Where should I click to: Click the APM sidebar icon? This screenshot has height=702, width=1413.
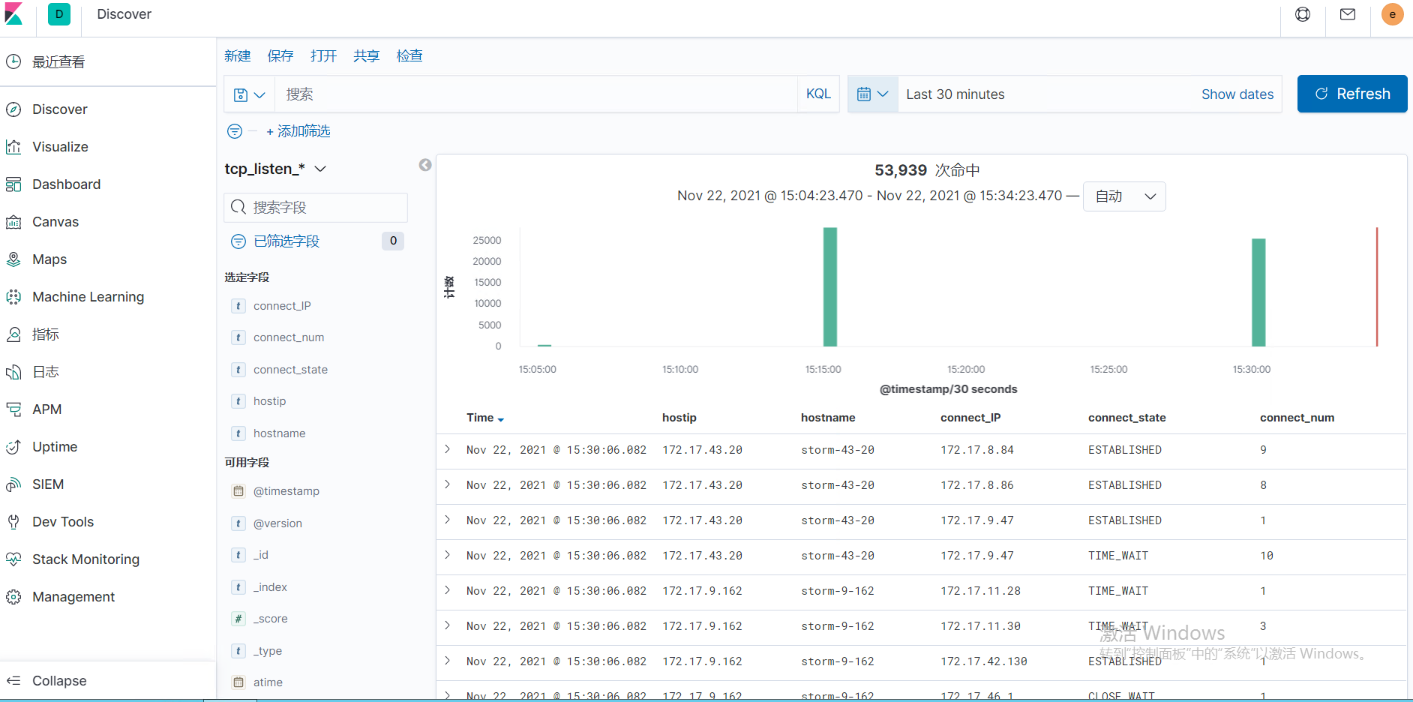[x=14, y=409]
